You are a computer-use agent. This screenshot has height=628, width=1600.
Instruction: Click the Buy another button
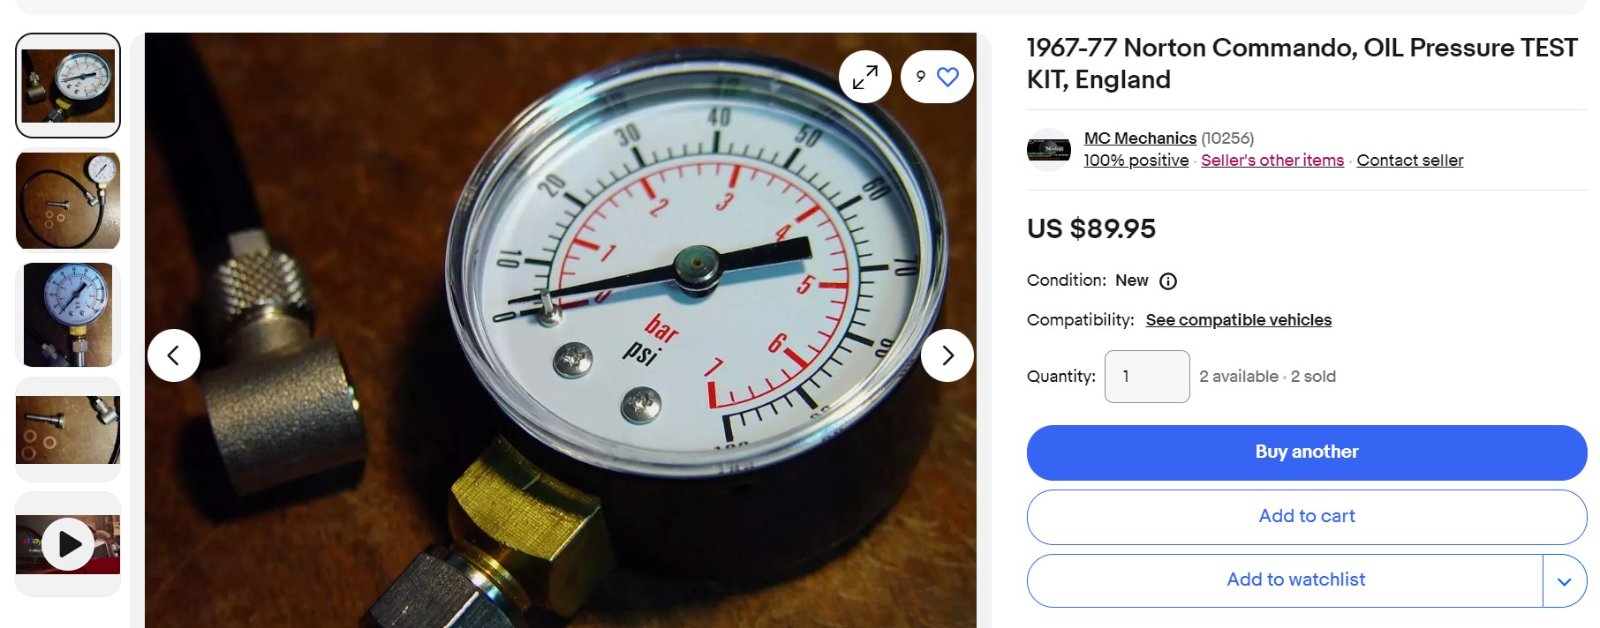coord(1307,452)
